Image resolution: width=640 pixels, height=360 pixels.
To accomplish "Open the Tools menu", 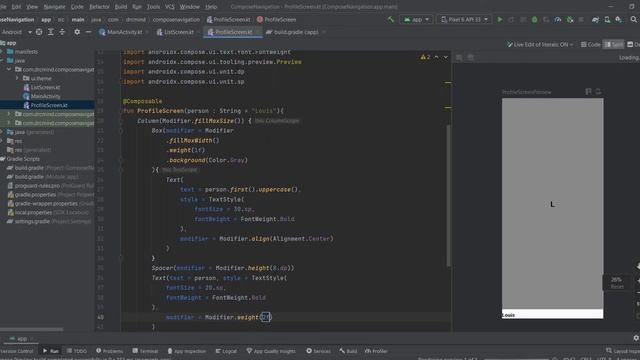I will pyautogui.click(x=153, y=7).
